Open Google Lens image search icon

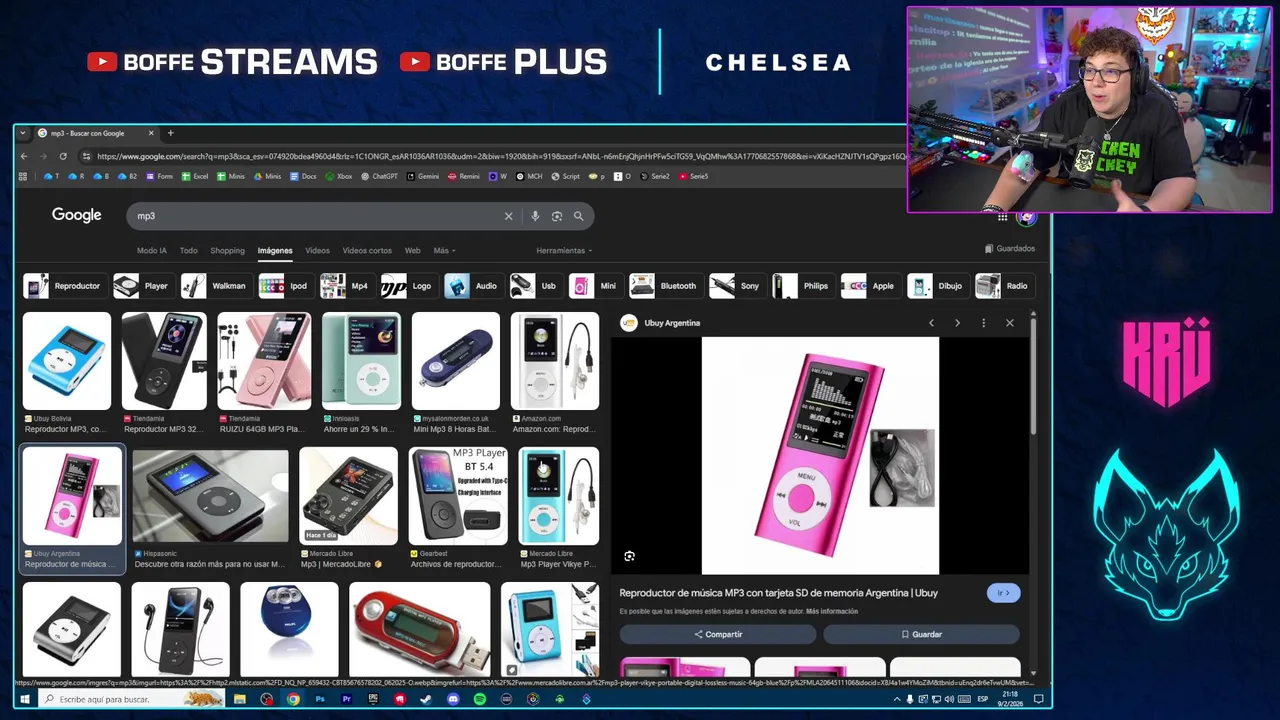coord(557,216)
